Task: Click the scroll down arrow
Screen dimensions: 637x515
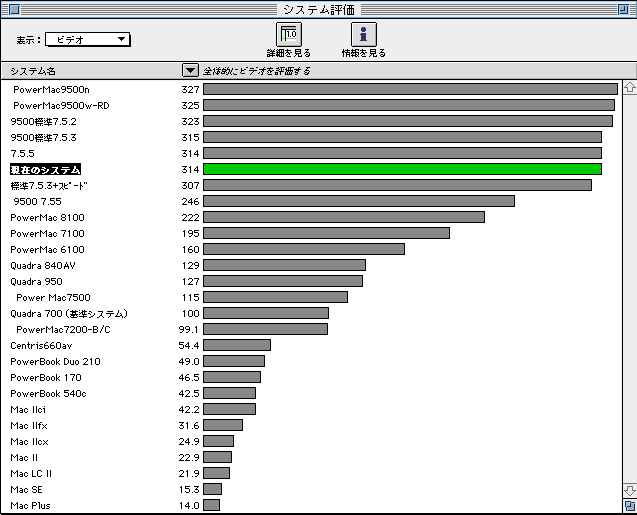Action: [630, 491]
